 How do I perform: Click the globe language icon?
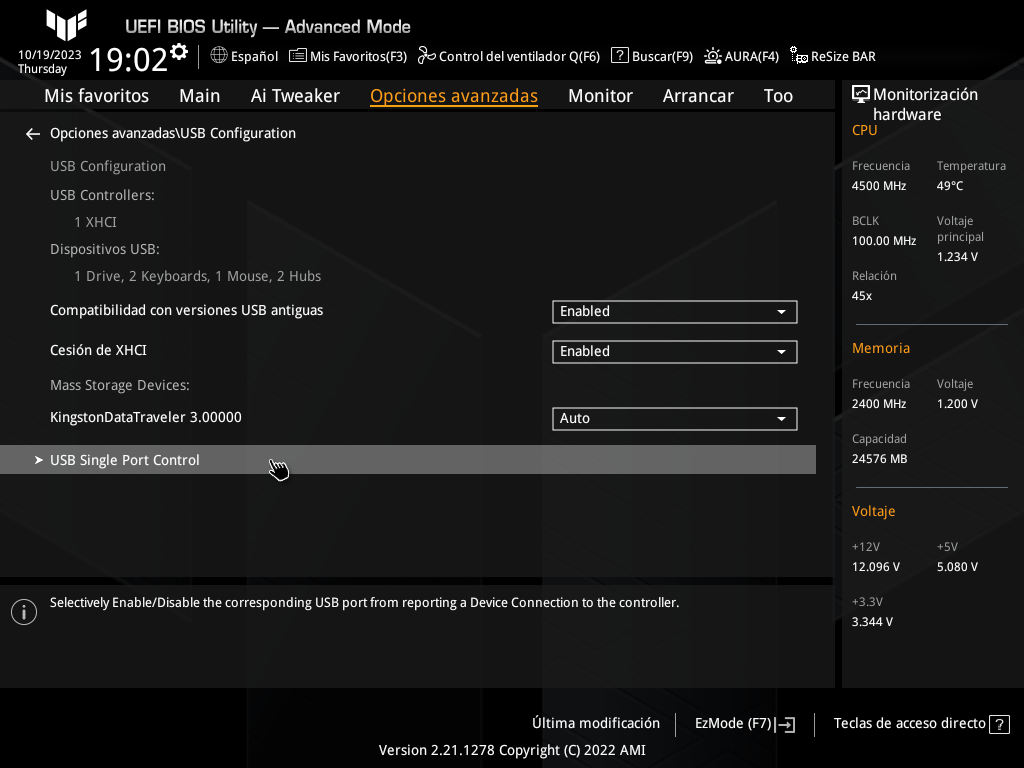(x=219, y=56)
